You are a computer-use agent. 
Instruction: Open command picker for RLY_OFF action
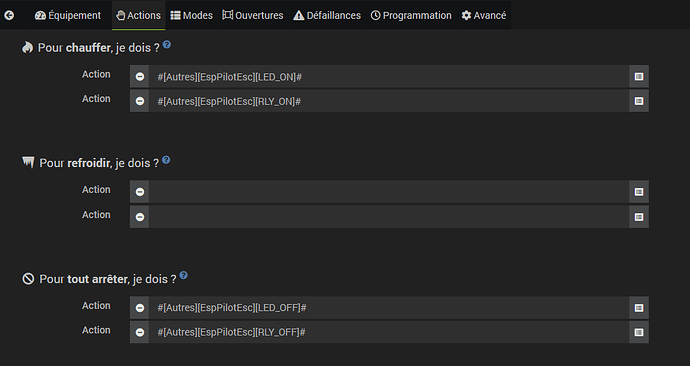(x=639, y=332)
